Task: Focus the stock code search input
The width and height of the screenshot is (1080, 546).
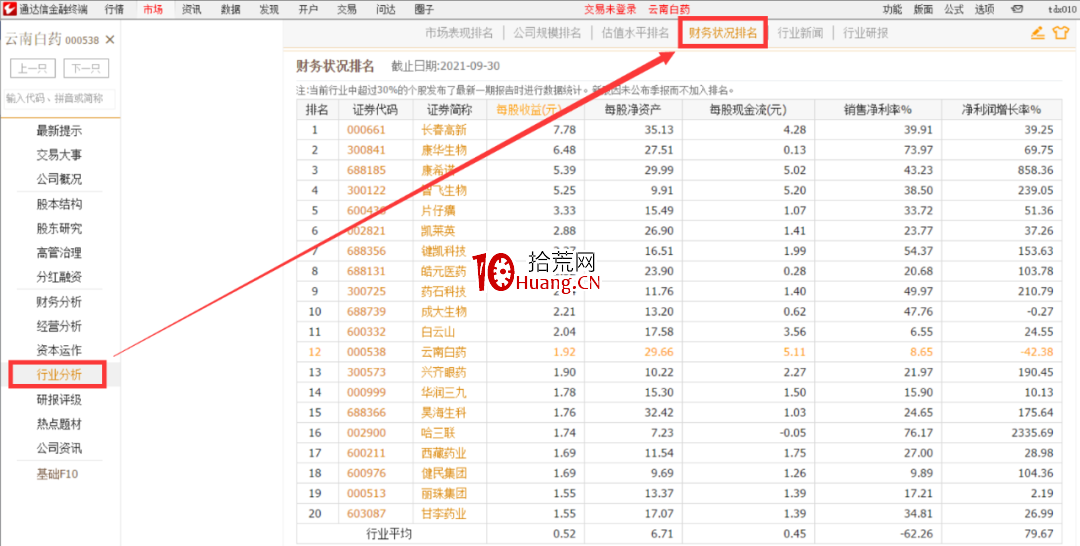Action: pyautogui.click(x=60, y=98)
